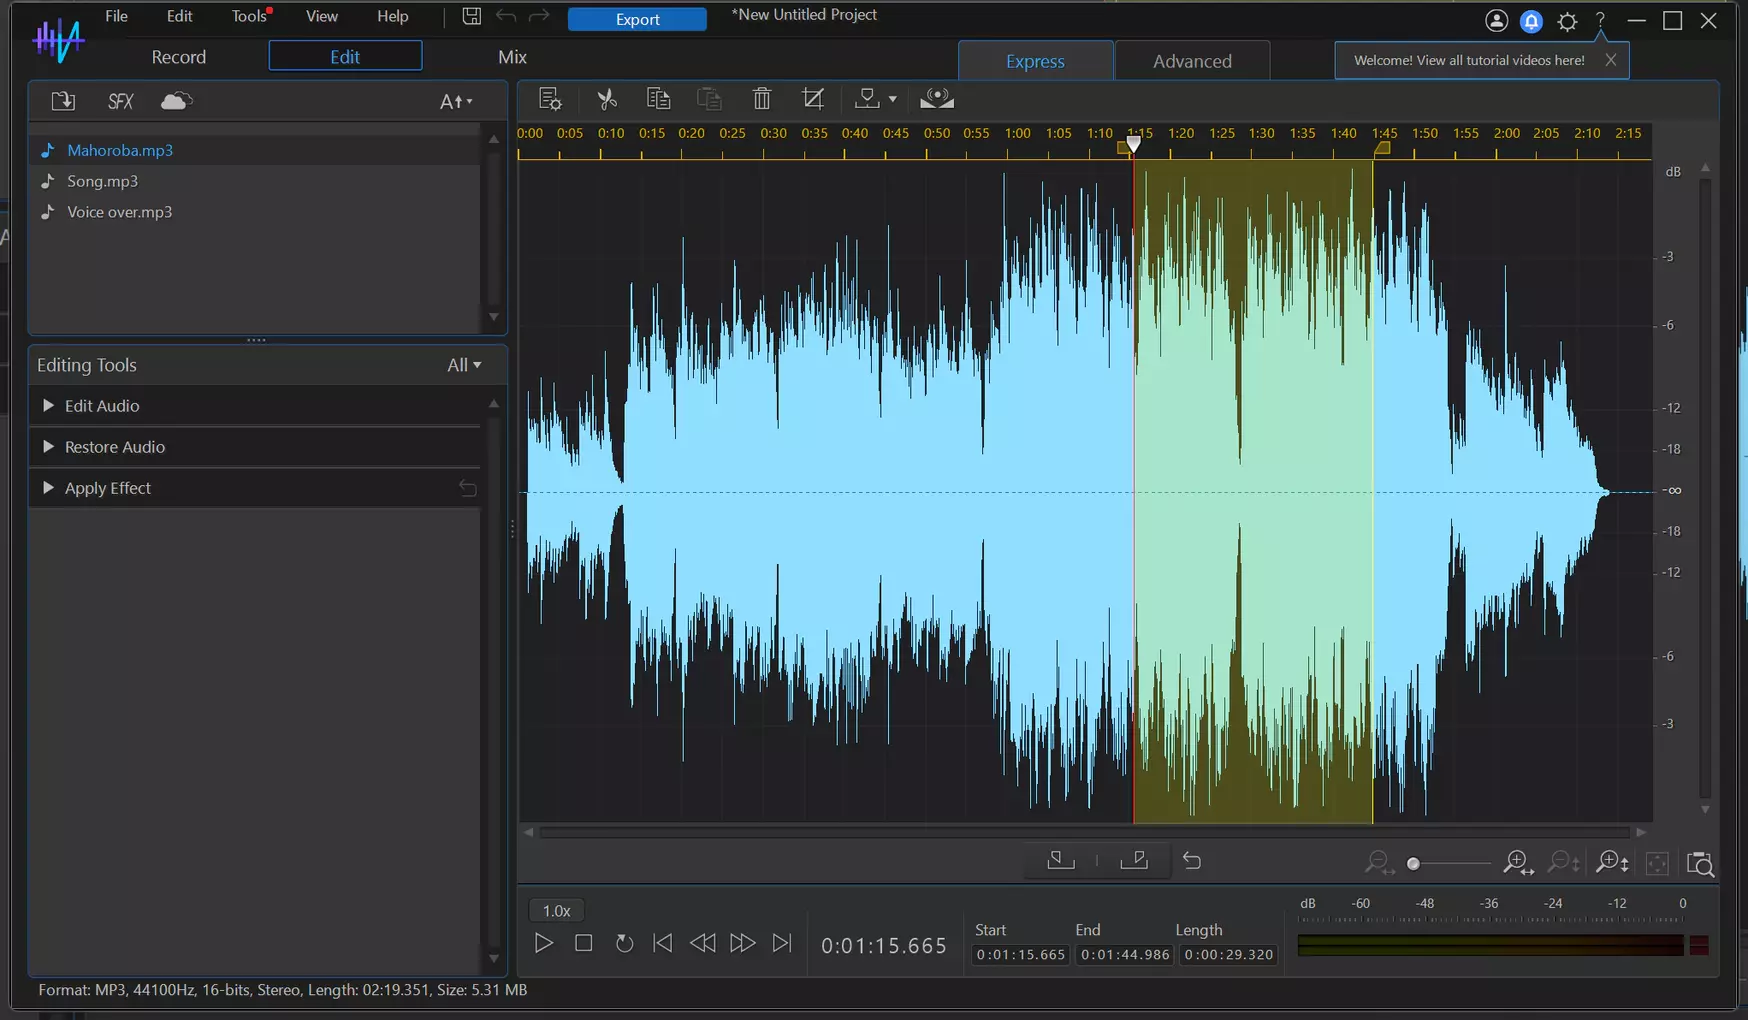Click the Delete trash icon in toolbar
Screen dimensions: 1748x1020
762,99
